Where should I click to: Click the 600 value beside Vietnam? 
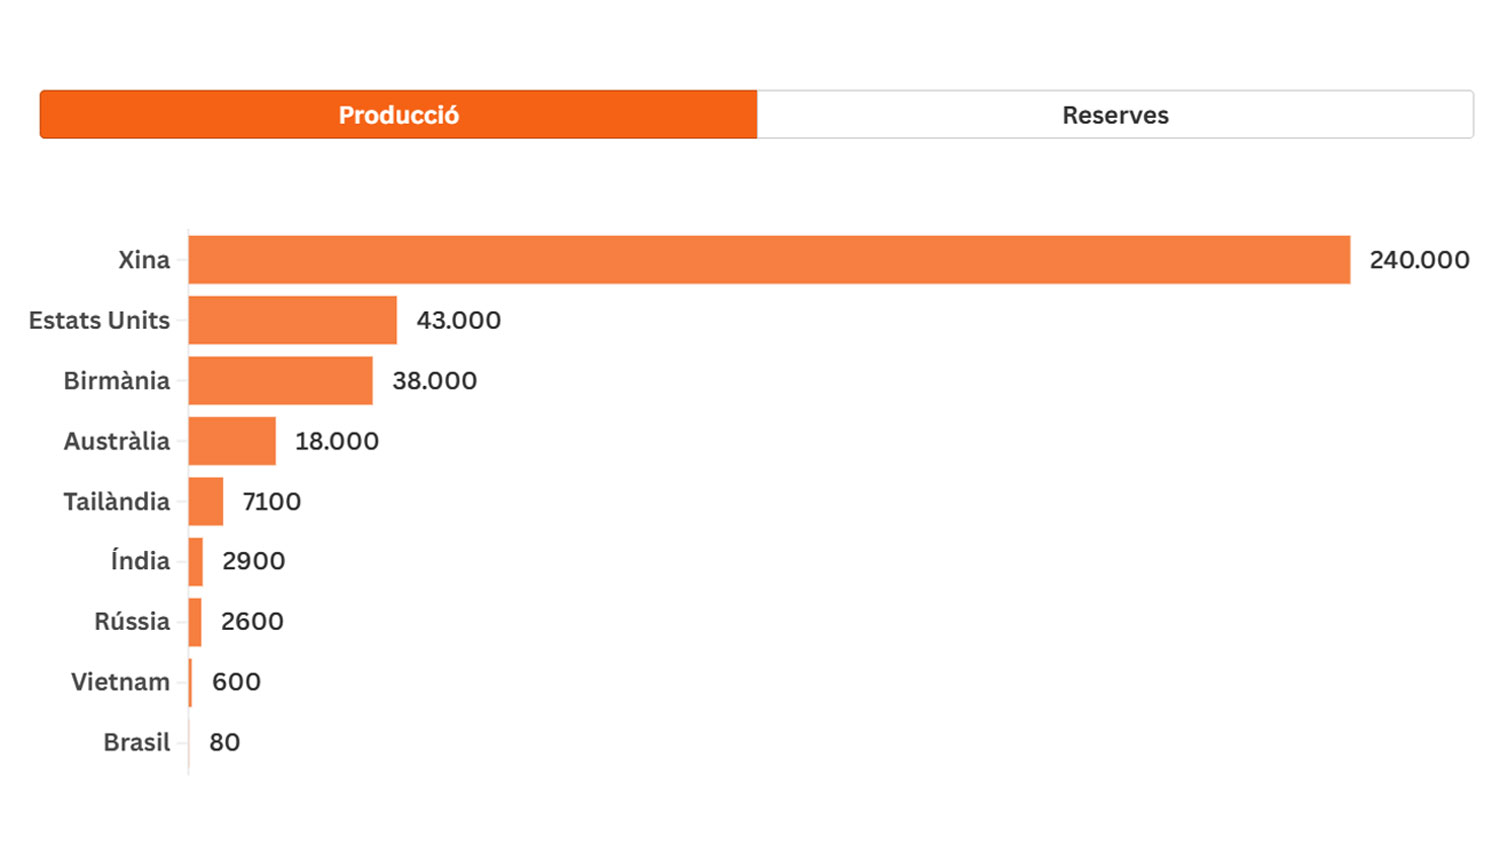(x=236, y=682)
